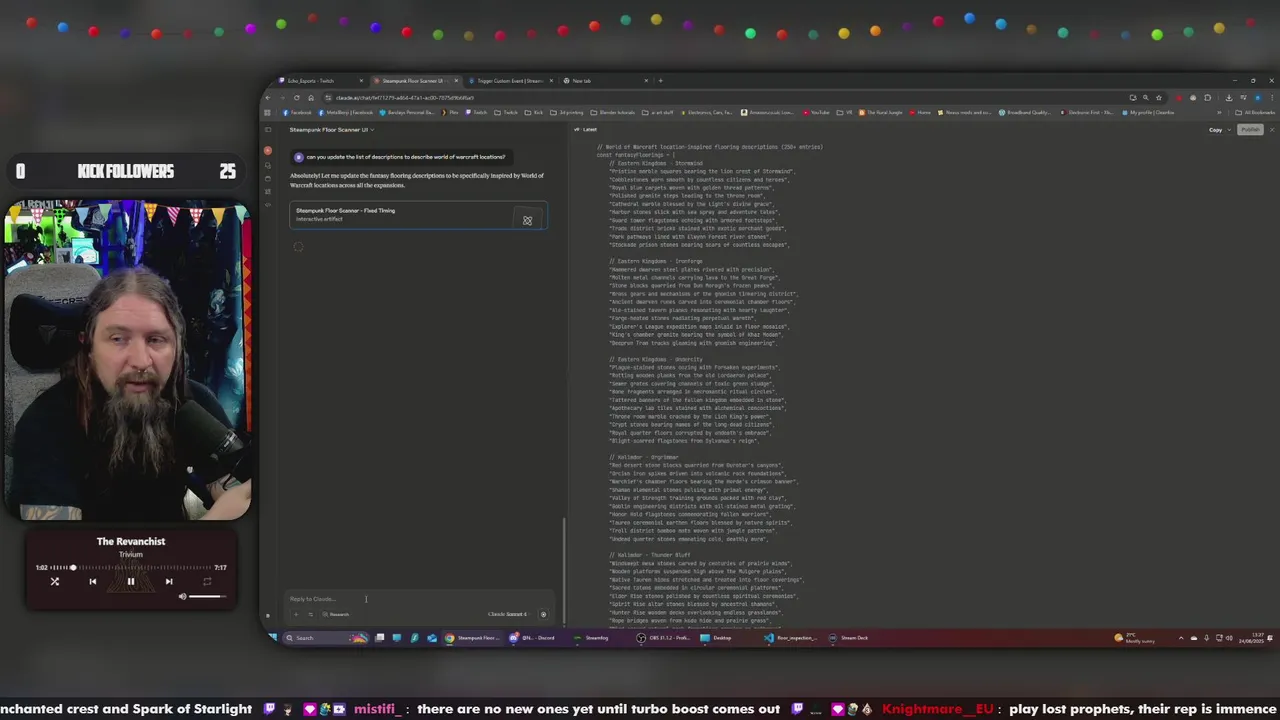This screenshot has width=1280, height=720.
Task: Open the Kick bookmark
Action: (535, 112)
